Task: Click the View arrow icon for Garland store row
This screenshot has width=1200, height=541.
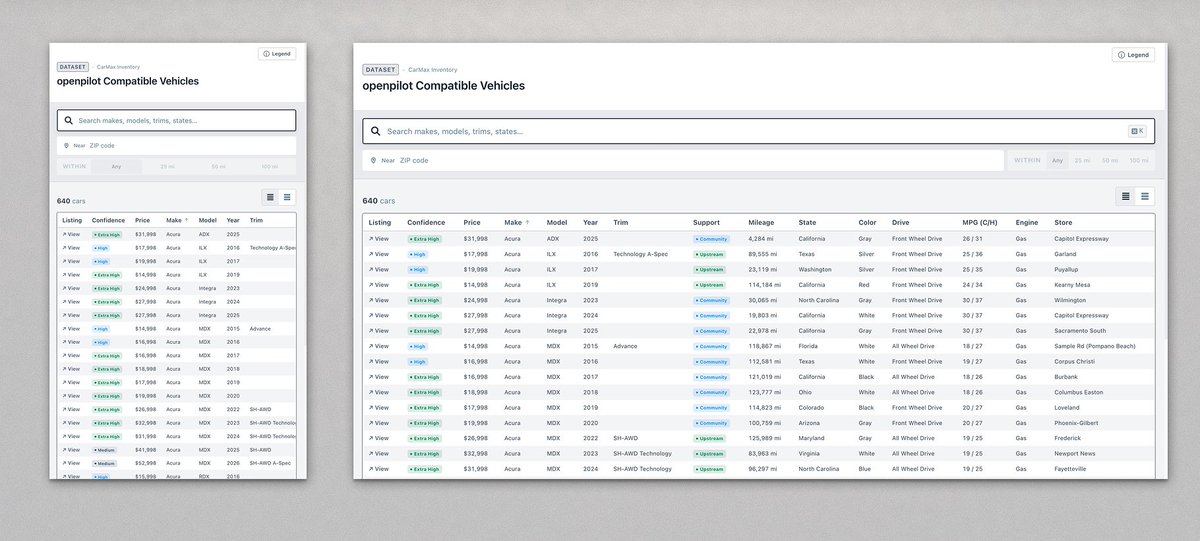Action: point(371,254)
